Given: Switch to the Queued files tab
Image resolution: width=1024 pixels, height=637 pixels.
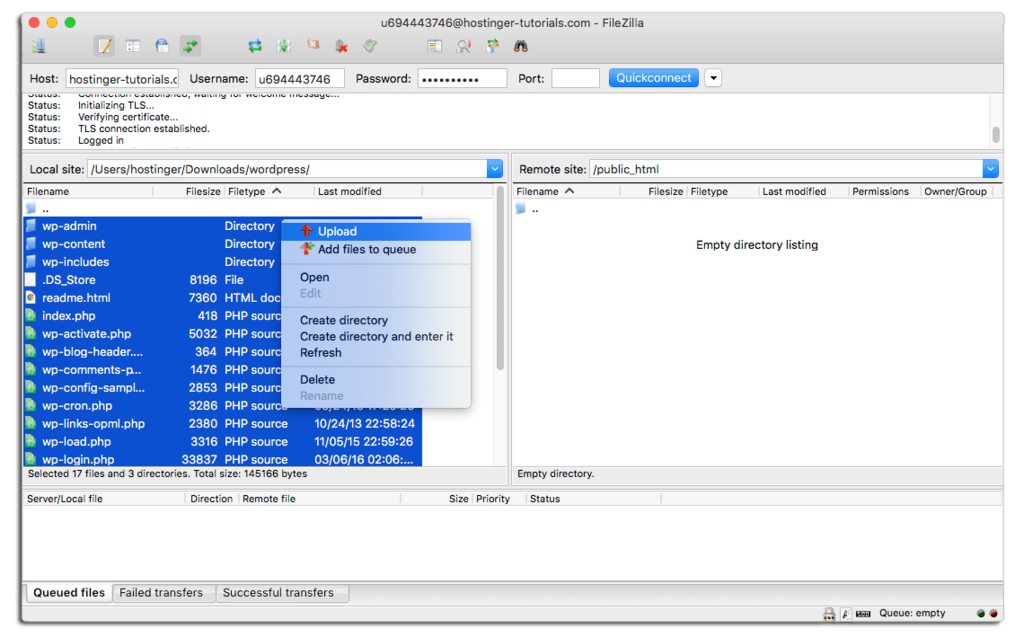Looking at the screenshot, I should tap(69, 593).
